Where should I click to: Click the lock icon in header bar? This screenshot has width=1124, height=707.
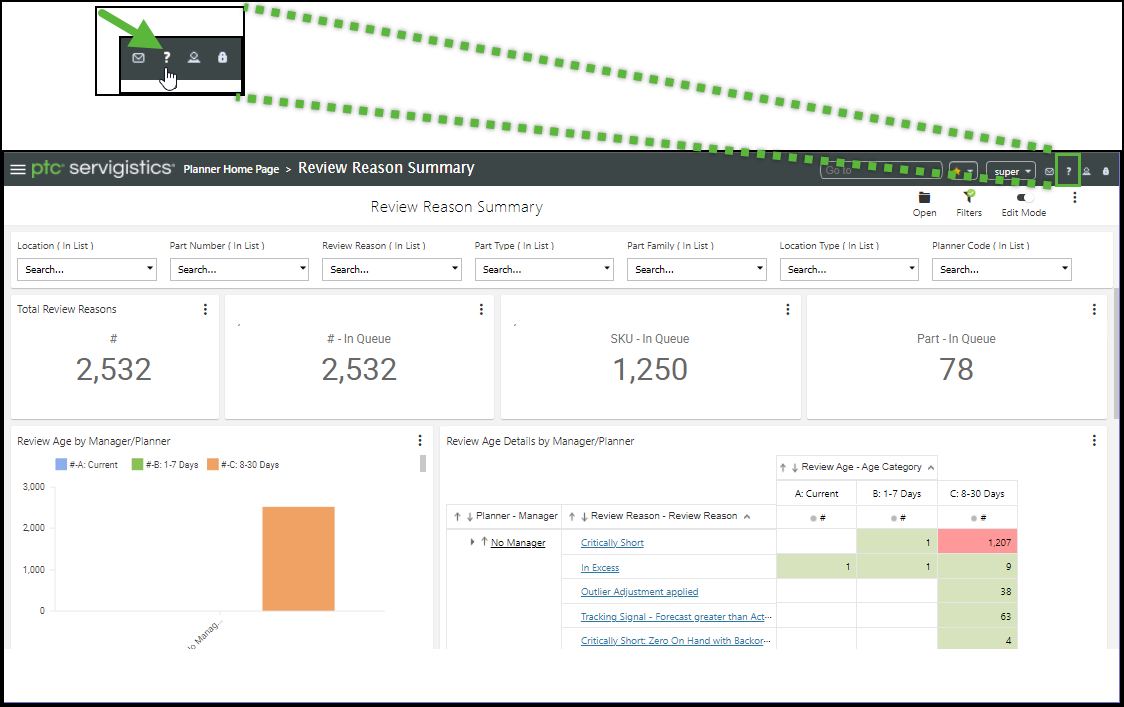click(1105, 171)
